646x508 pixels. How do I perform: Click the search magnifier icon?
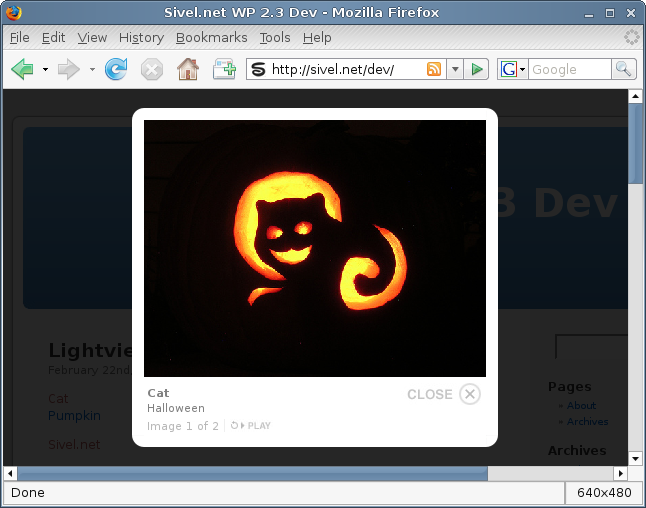point(624,69)
